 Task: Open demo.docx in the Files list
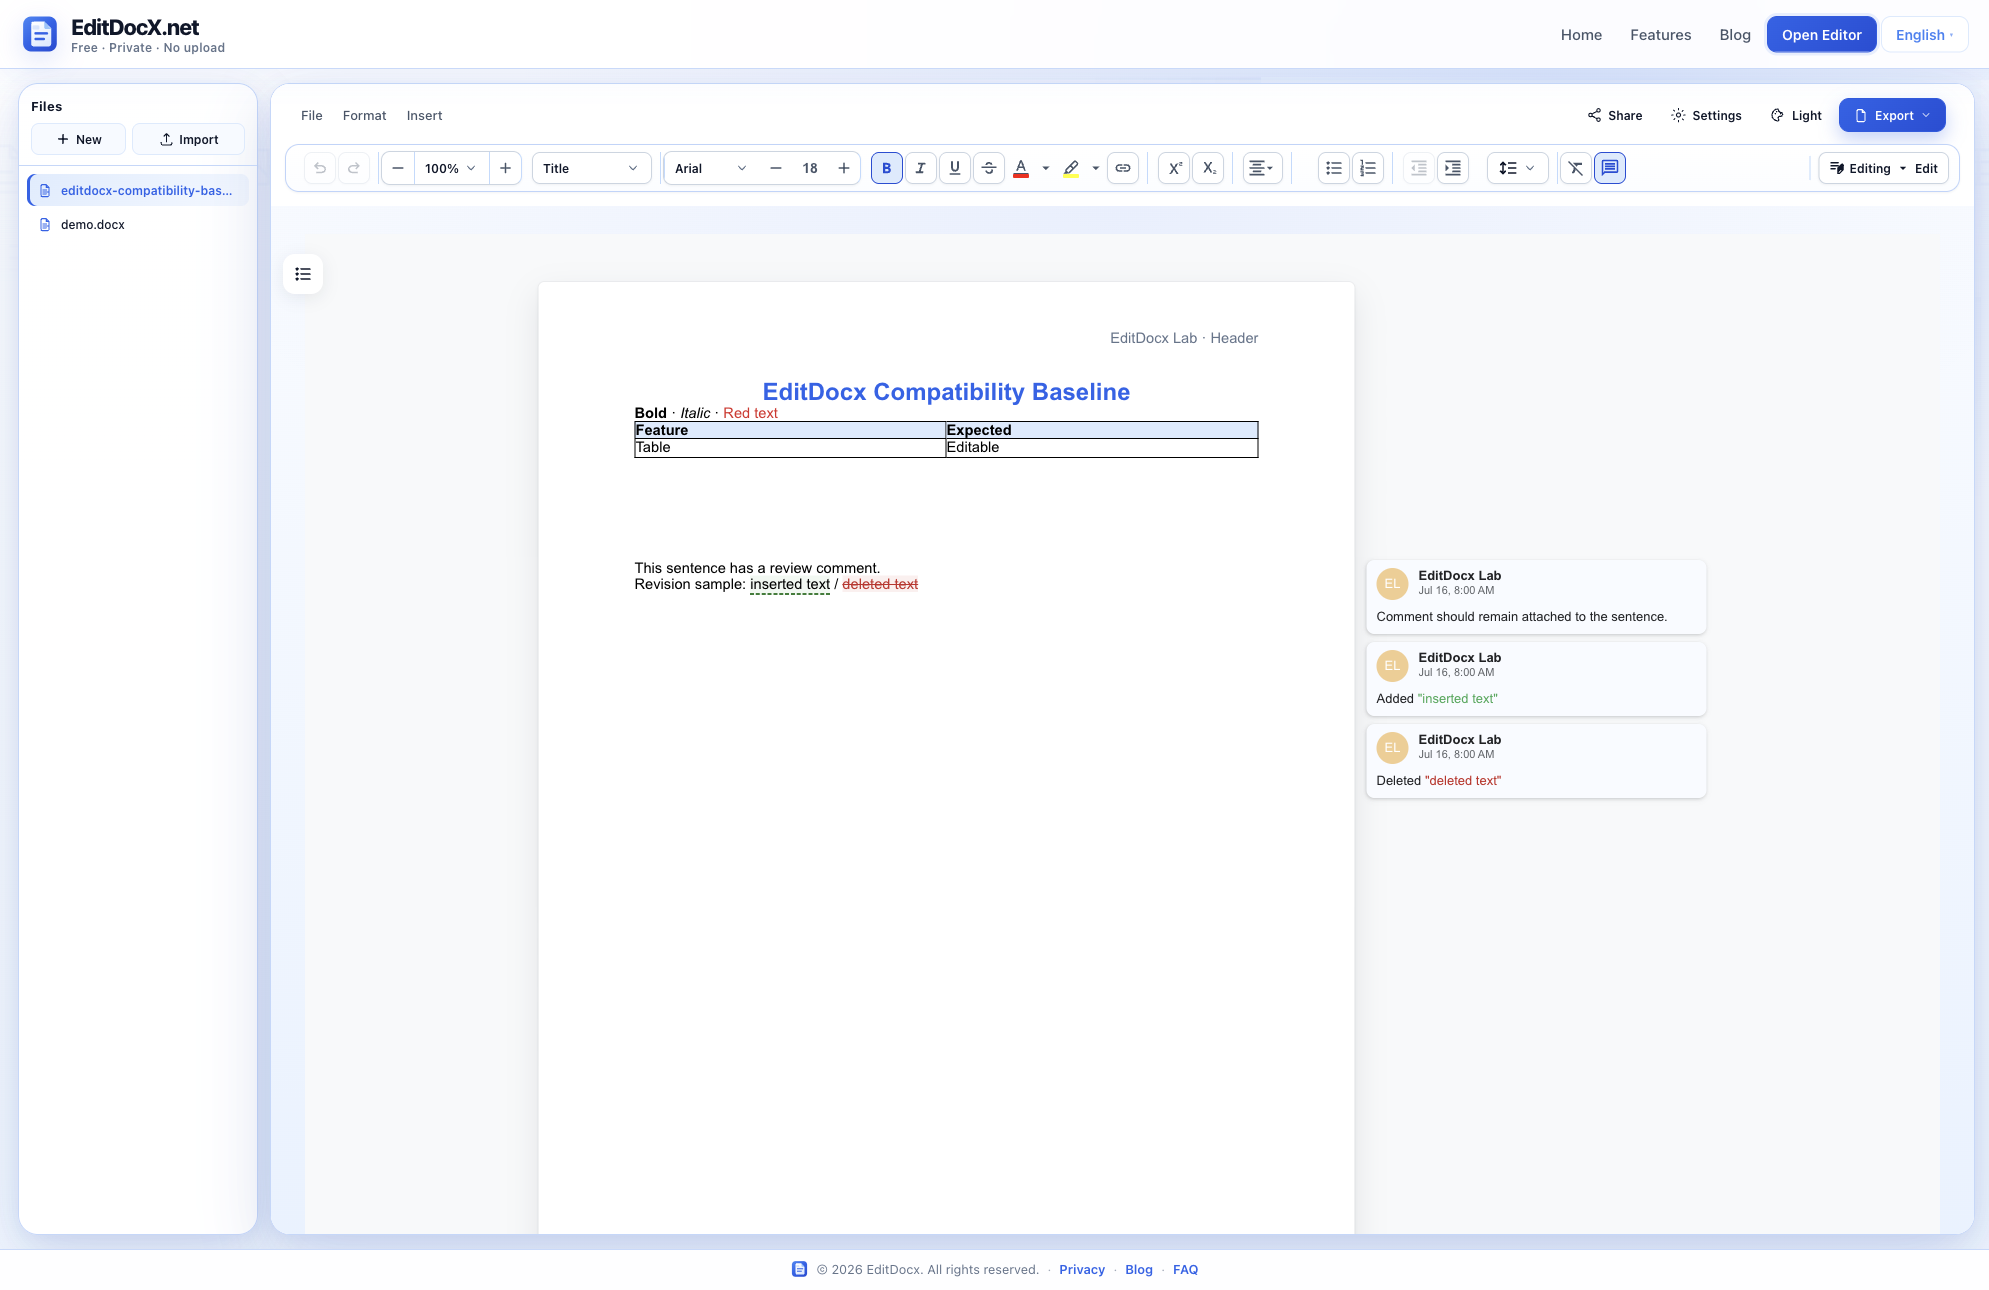[138, 225]
